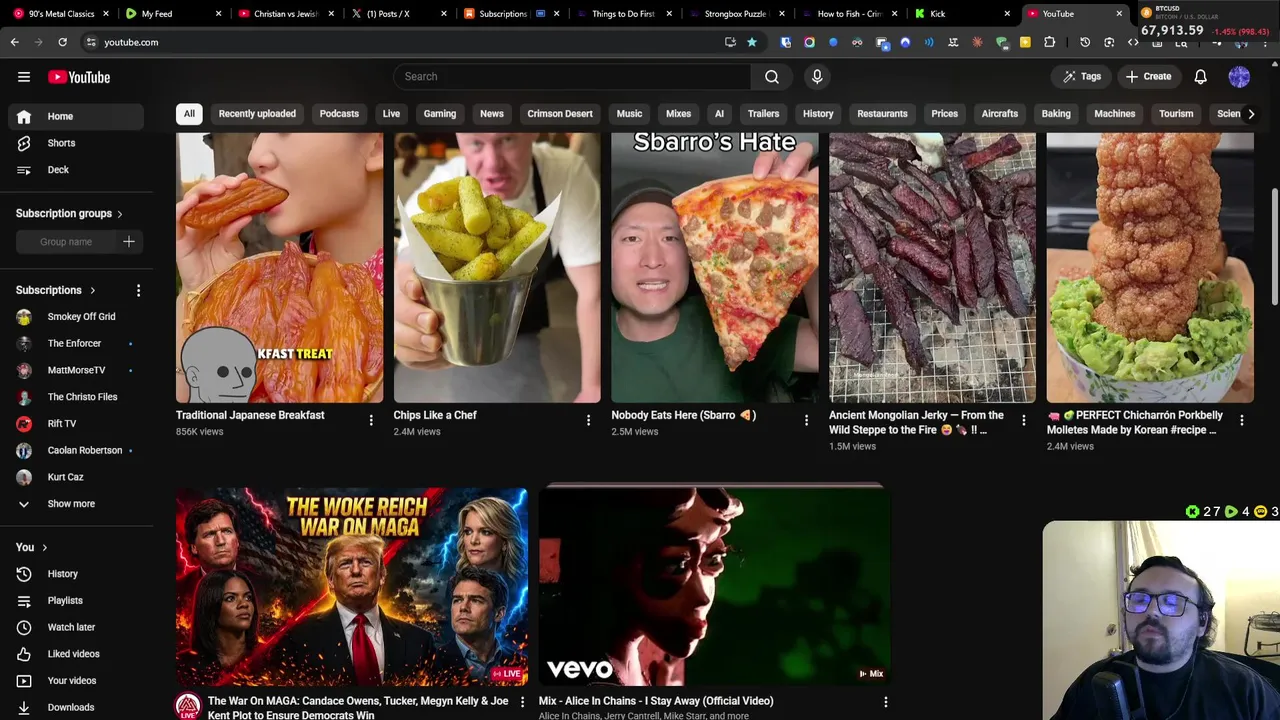1280x720 pixels.
Task: Open the Tags button
Action: (1082, 77)
